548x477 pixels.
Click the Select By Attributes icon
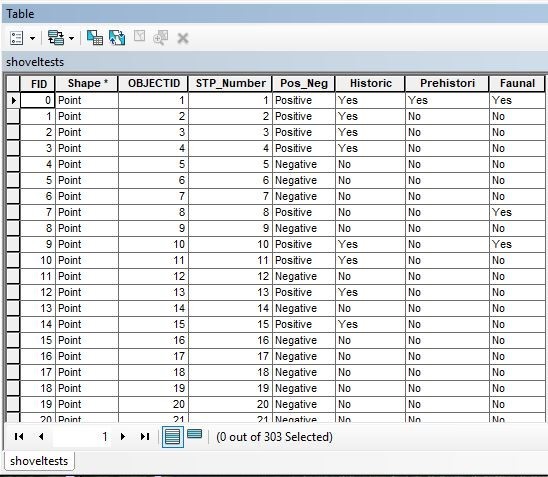(95, 38)
